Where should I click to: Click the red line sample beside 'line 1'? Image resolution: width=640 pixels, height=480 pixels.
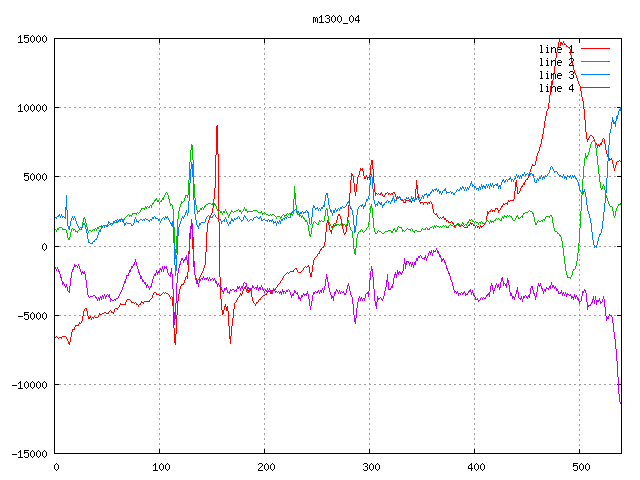tap(595, 48)
